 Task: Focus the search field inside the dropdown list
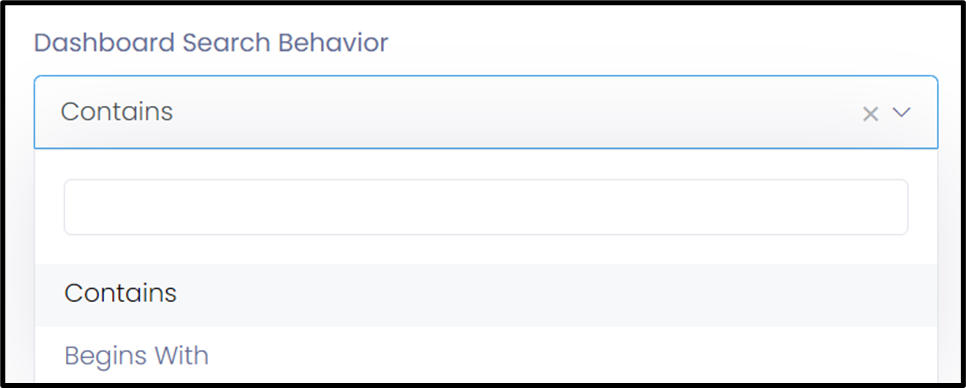(486, 207)
